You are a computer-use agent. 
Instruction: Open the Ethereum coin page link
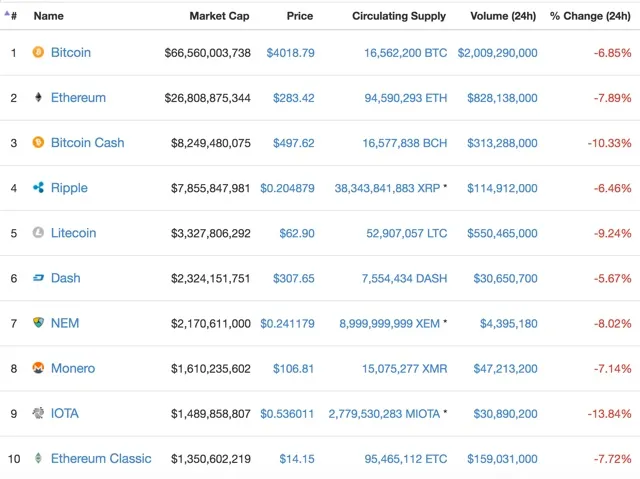tap(78, 98)
